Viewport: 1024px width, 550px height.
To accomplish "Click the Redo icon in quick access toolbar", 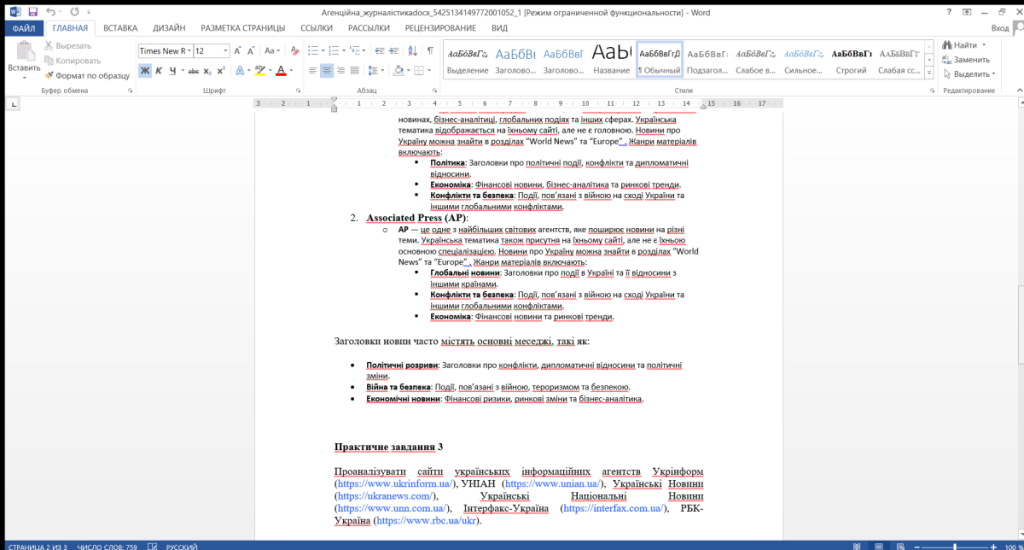I will pyautogui.click(x=74, y=12).
